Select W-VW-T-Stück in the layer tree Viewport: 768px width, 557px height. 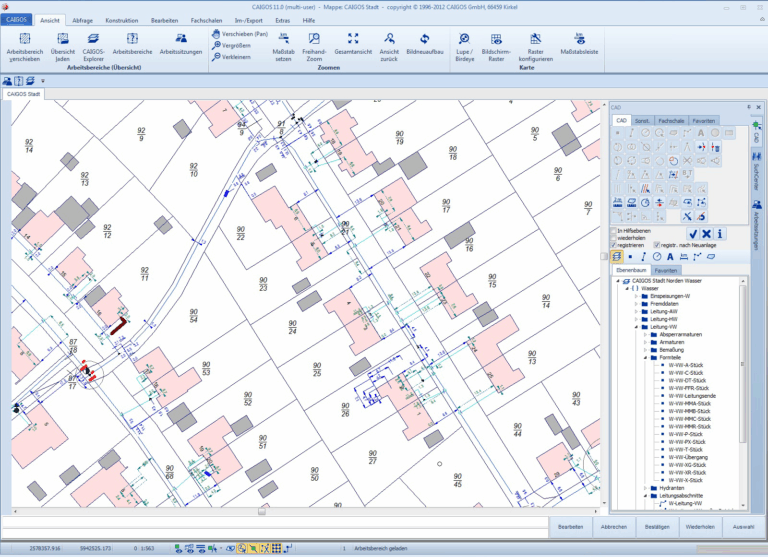click(x=686, y=450)
